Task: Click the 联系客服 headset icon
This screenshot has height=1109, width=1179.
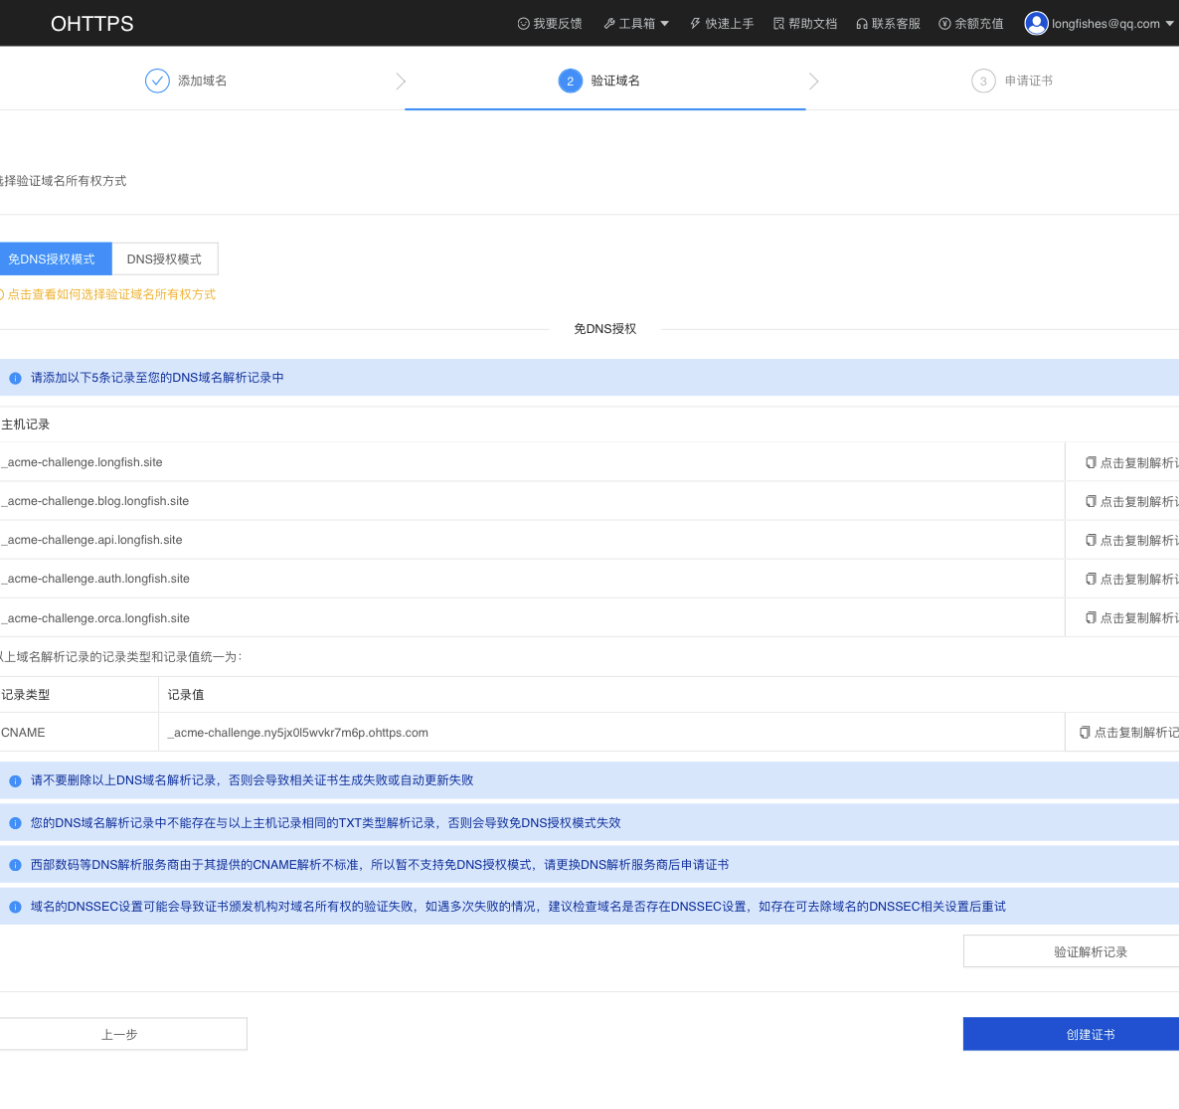Action: pyautogui.click(x=861, y=24)
